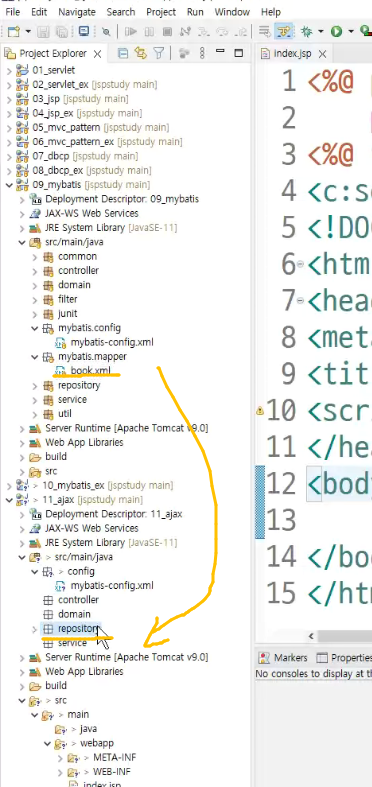Image resolution: width=372 pixels, height=787 pixels.
Task: Maximize the Project Explorer panel
Action: 239,53
